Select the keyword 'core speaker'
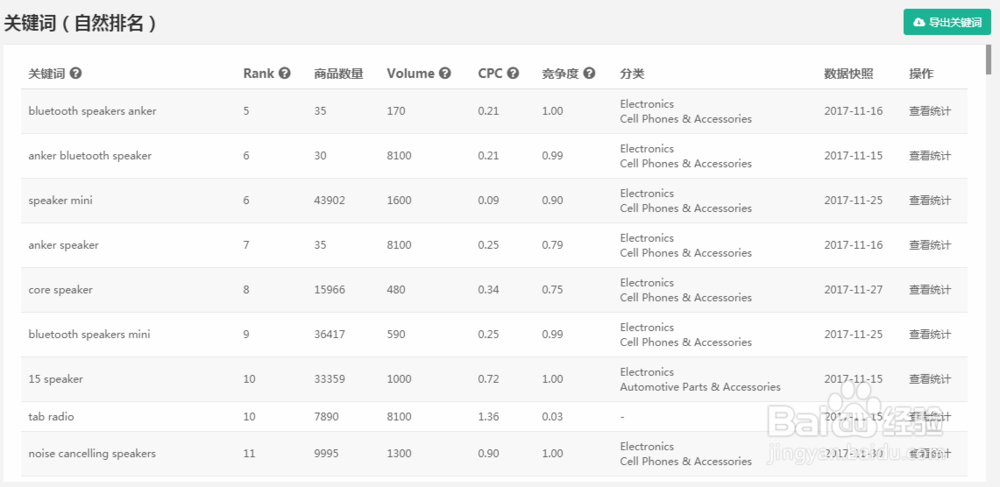This screenshot has width=1000, height=487. click(x=61, y=289)
